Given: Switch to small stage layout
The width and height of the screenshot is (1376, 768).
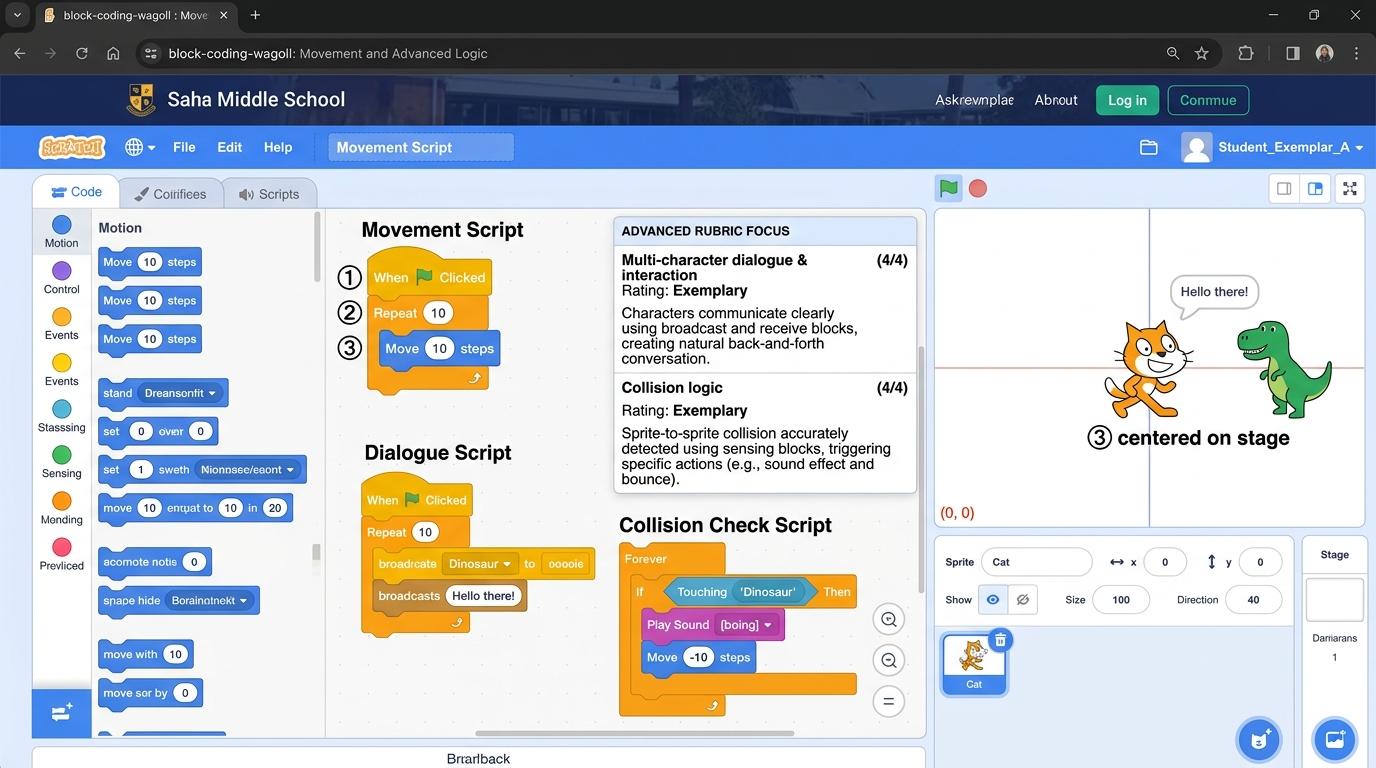Looking at the screenshot, I should pyautogui.click(x=1284, y=188).
